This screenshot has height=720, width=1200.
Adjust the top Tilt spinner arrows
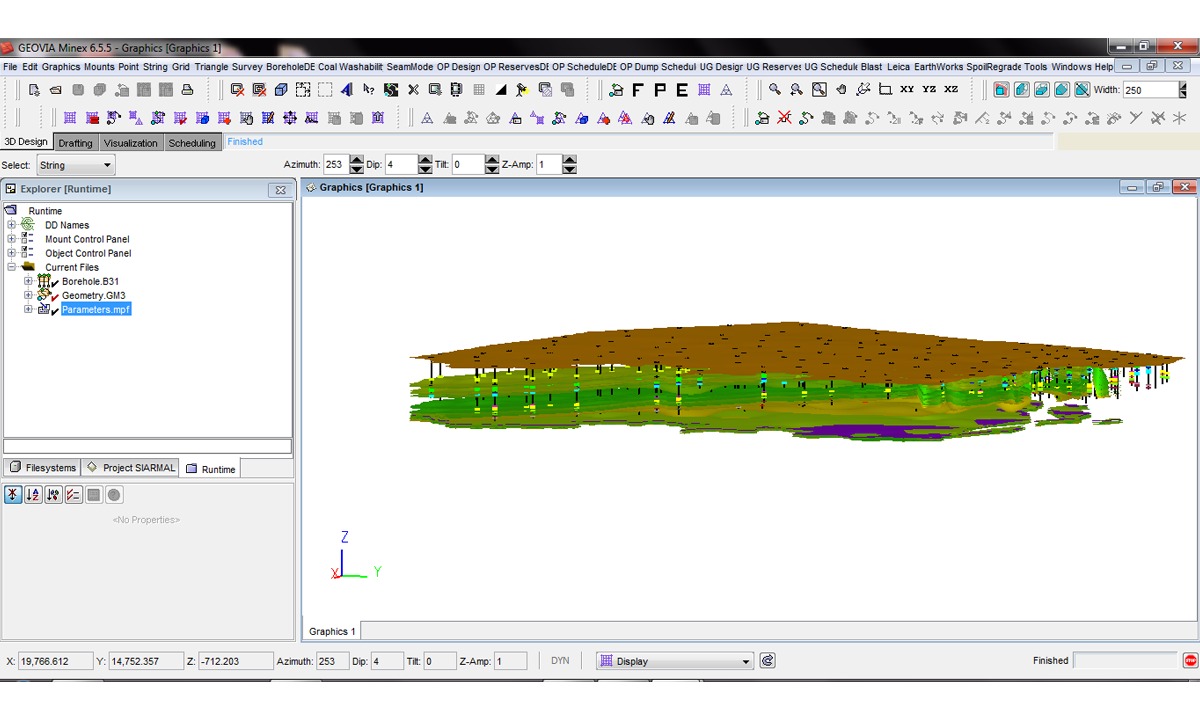(x=491, y=165)
